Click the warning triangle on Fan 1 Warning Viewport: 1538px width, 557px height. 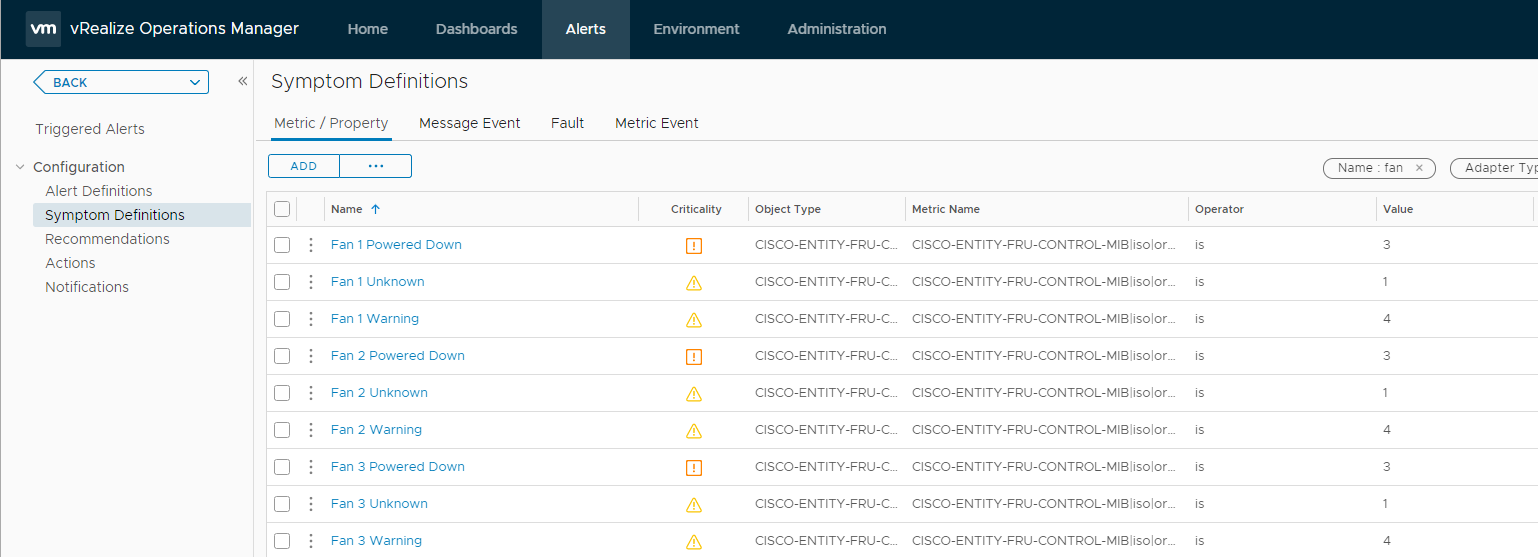694,319
